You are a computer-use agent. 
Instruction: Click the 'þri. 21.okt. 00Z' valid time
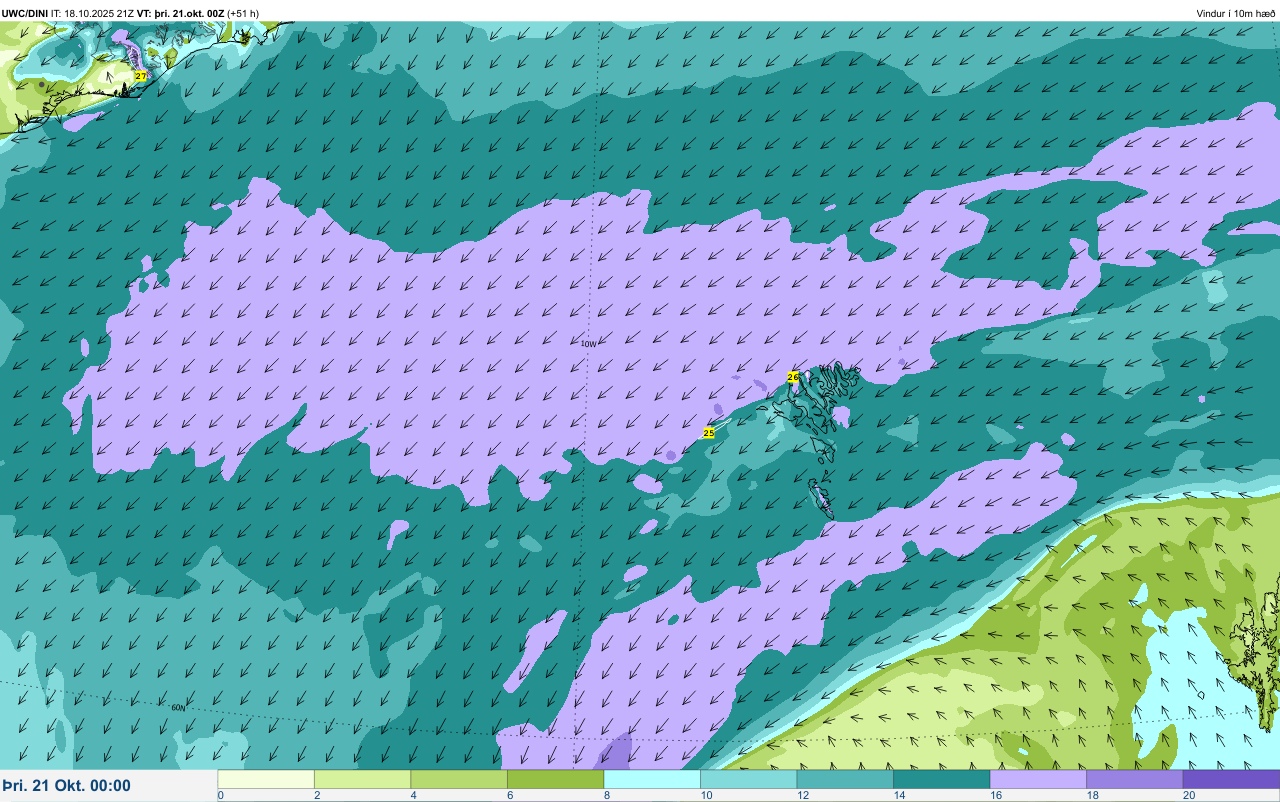(x=188, y=13)
